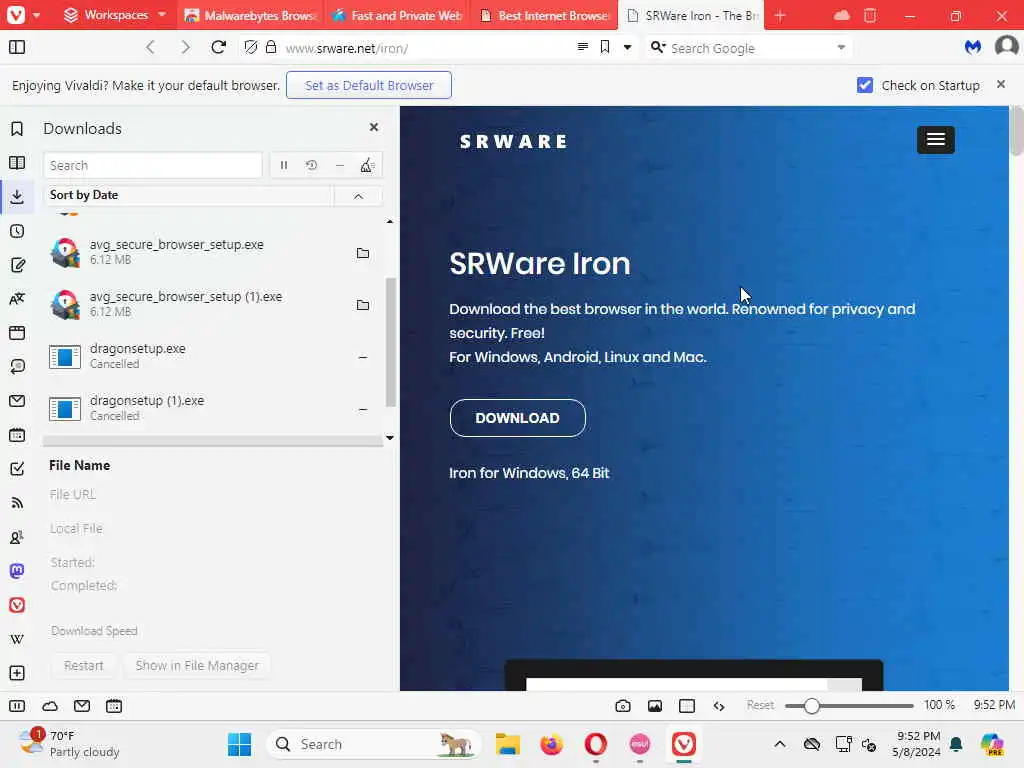Open Window panel

click(x=17, y=332)
